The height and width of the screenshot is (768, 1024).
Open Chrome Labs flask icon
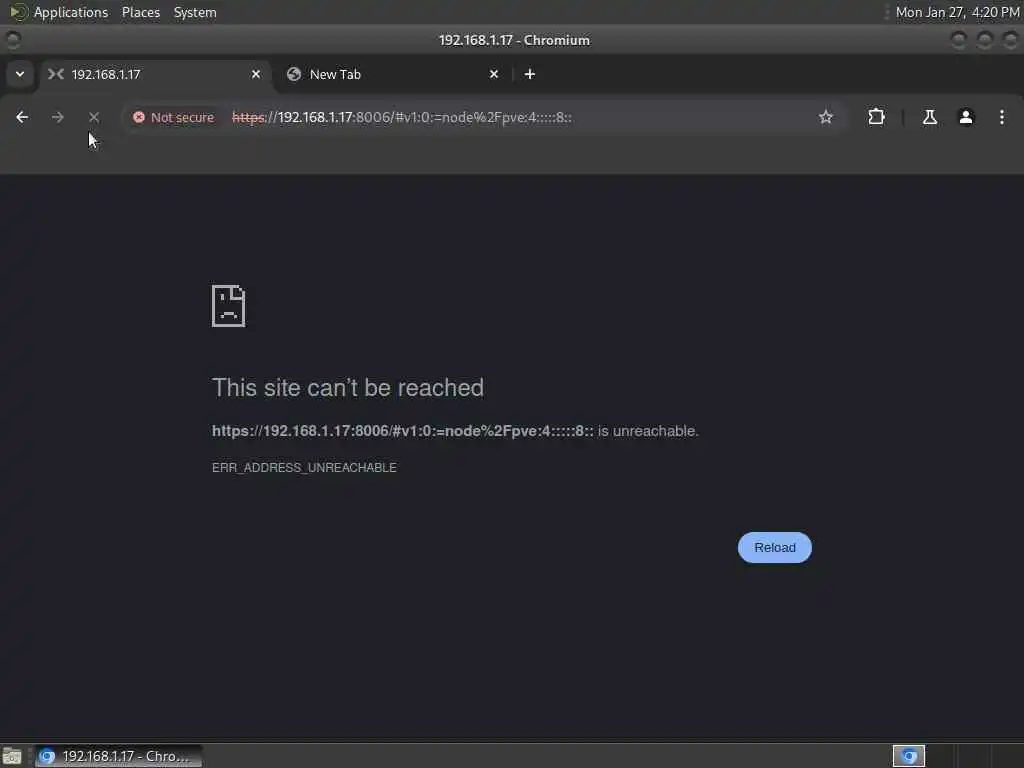[x=929, y=117]
